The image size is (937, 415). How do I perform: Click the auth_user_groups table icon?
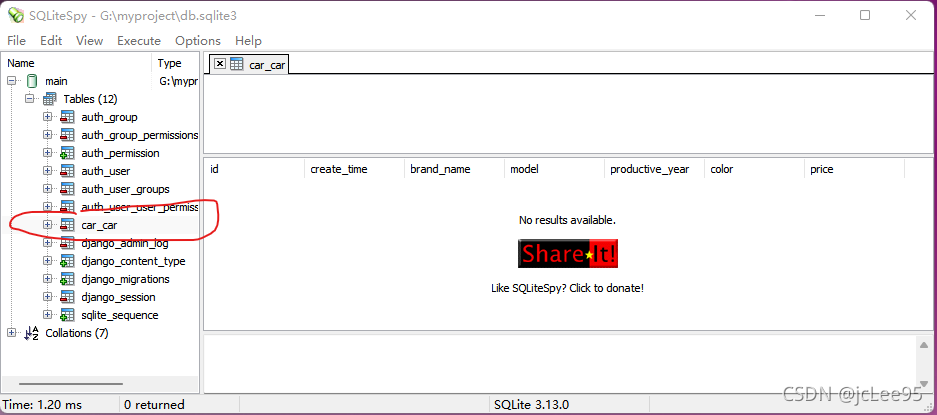(67, 189)
